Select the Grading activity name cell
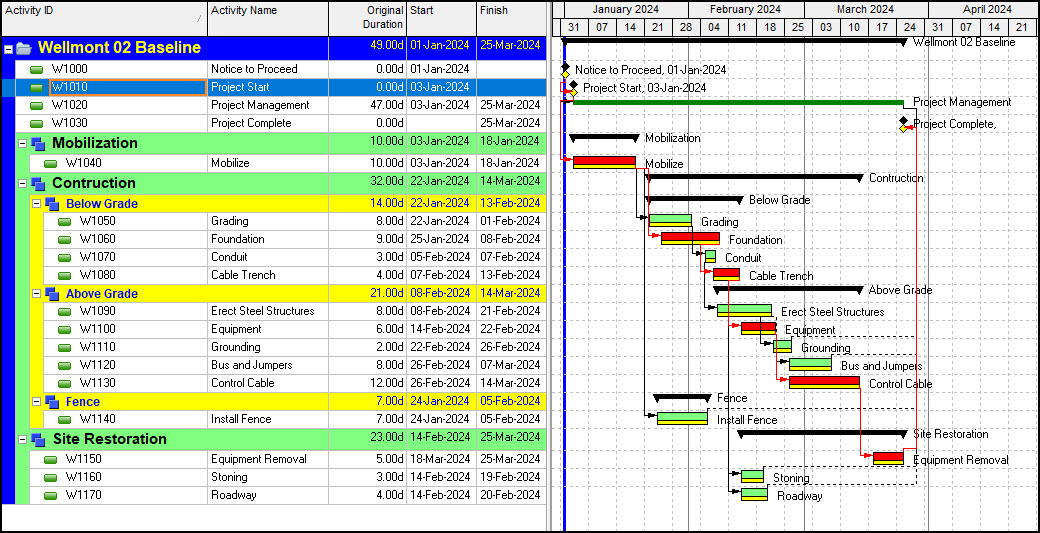Viewport: 1040px width, 533px height. (268, 221)
